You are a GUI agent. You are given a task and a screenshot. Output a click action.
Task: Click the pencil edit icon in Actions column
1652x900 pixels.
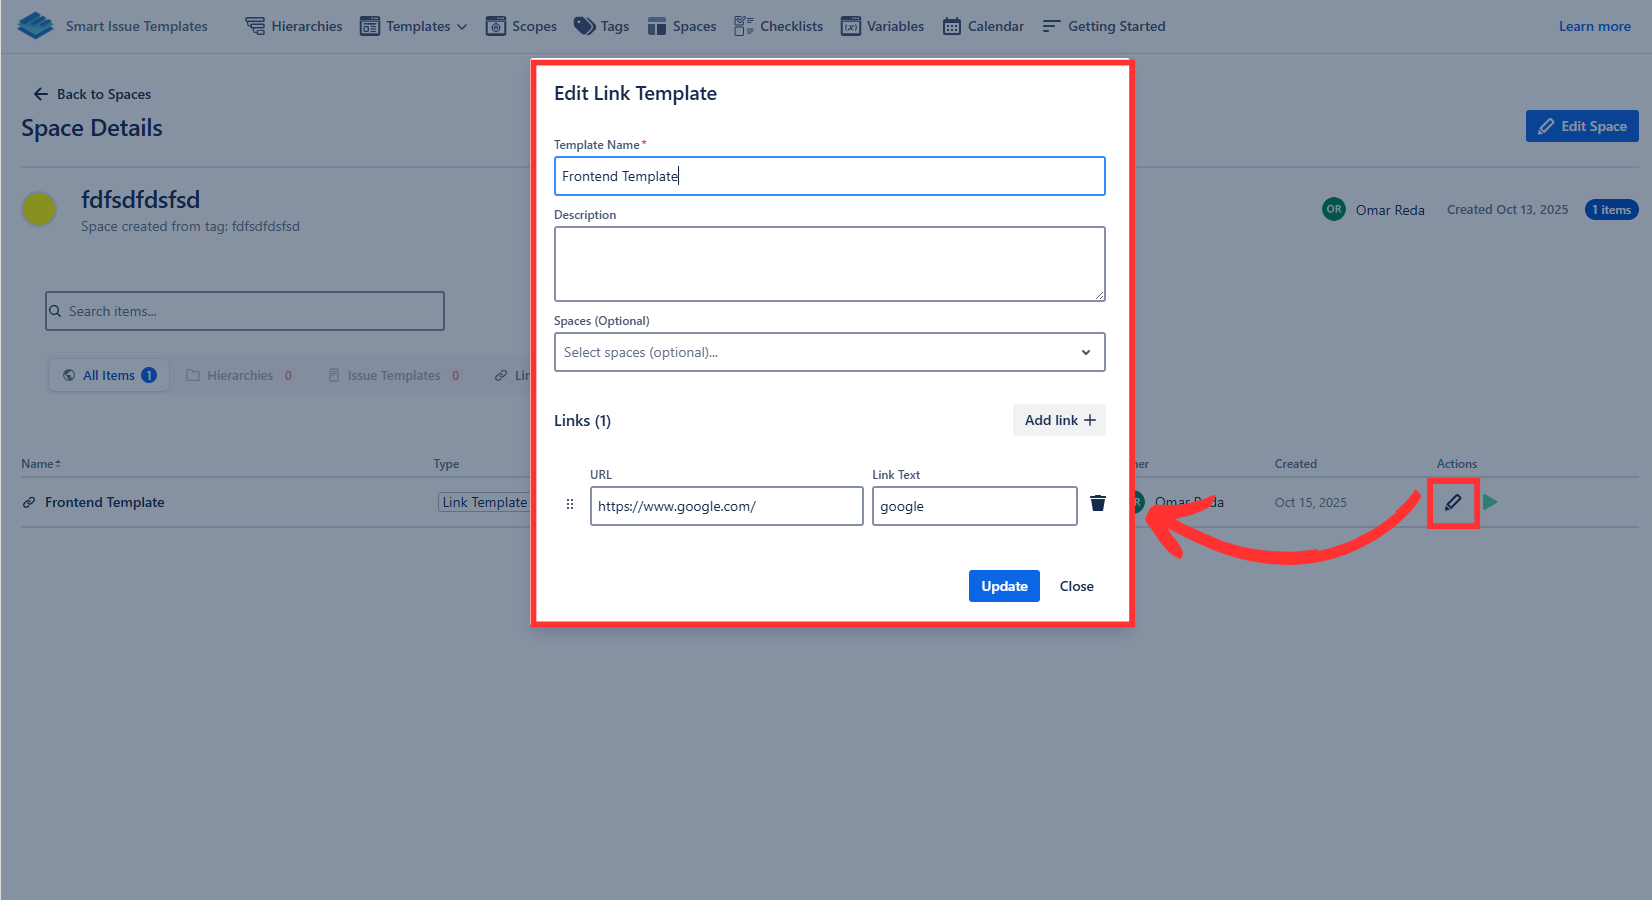pos(1453,502)
